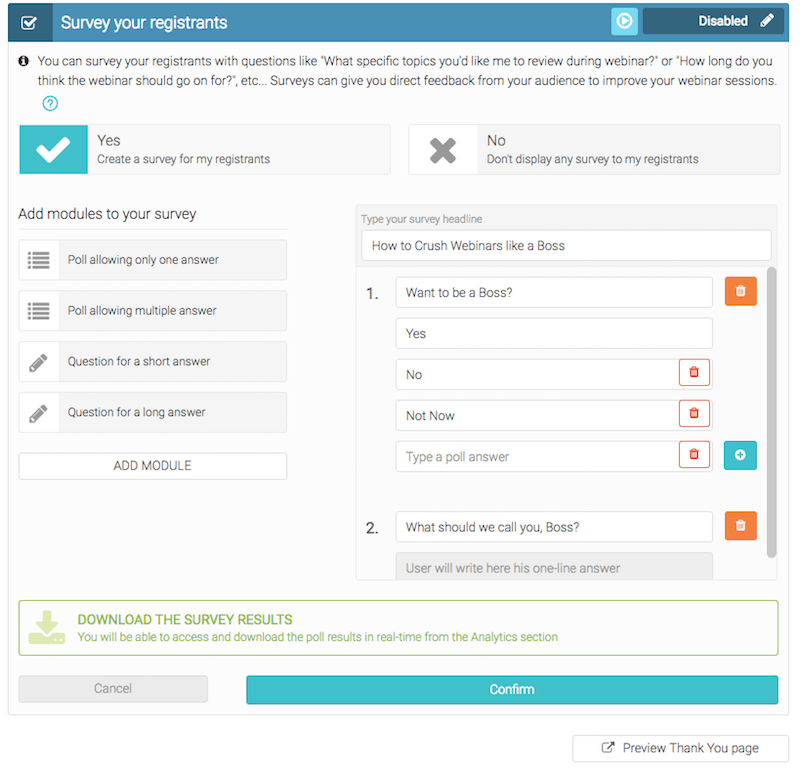Choose Poll allowing multiple answer module
Viewport: 800px width, 774px height.
pos(152,311)
